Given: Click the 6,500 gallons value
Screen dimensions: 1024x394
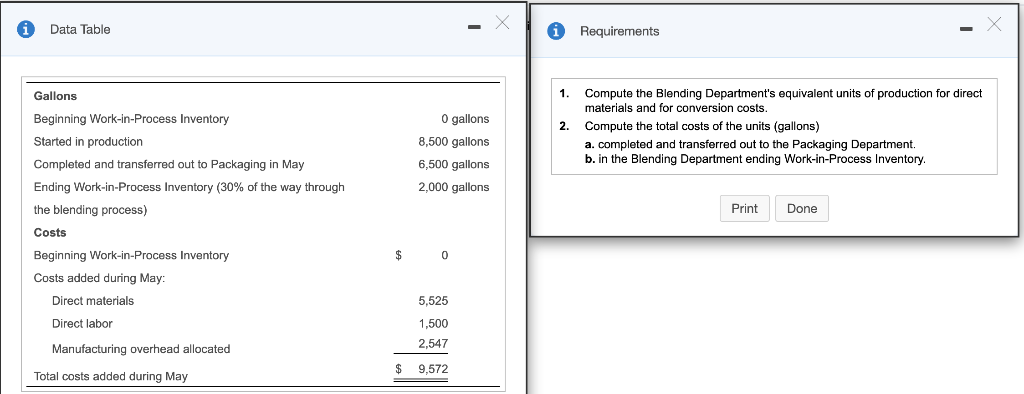Looking at the screenshot, I should [x=454, y=164].
